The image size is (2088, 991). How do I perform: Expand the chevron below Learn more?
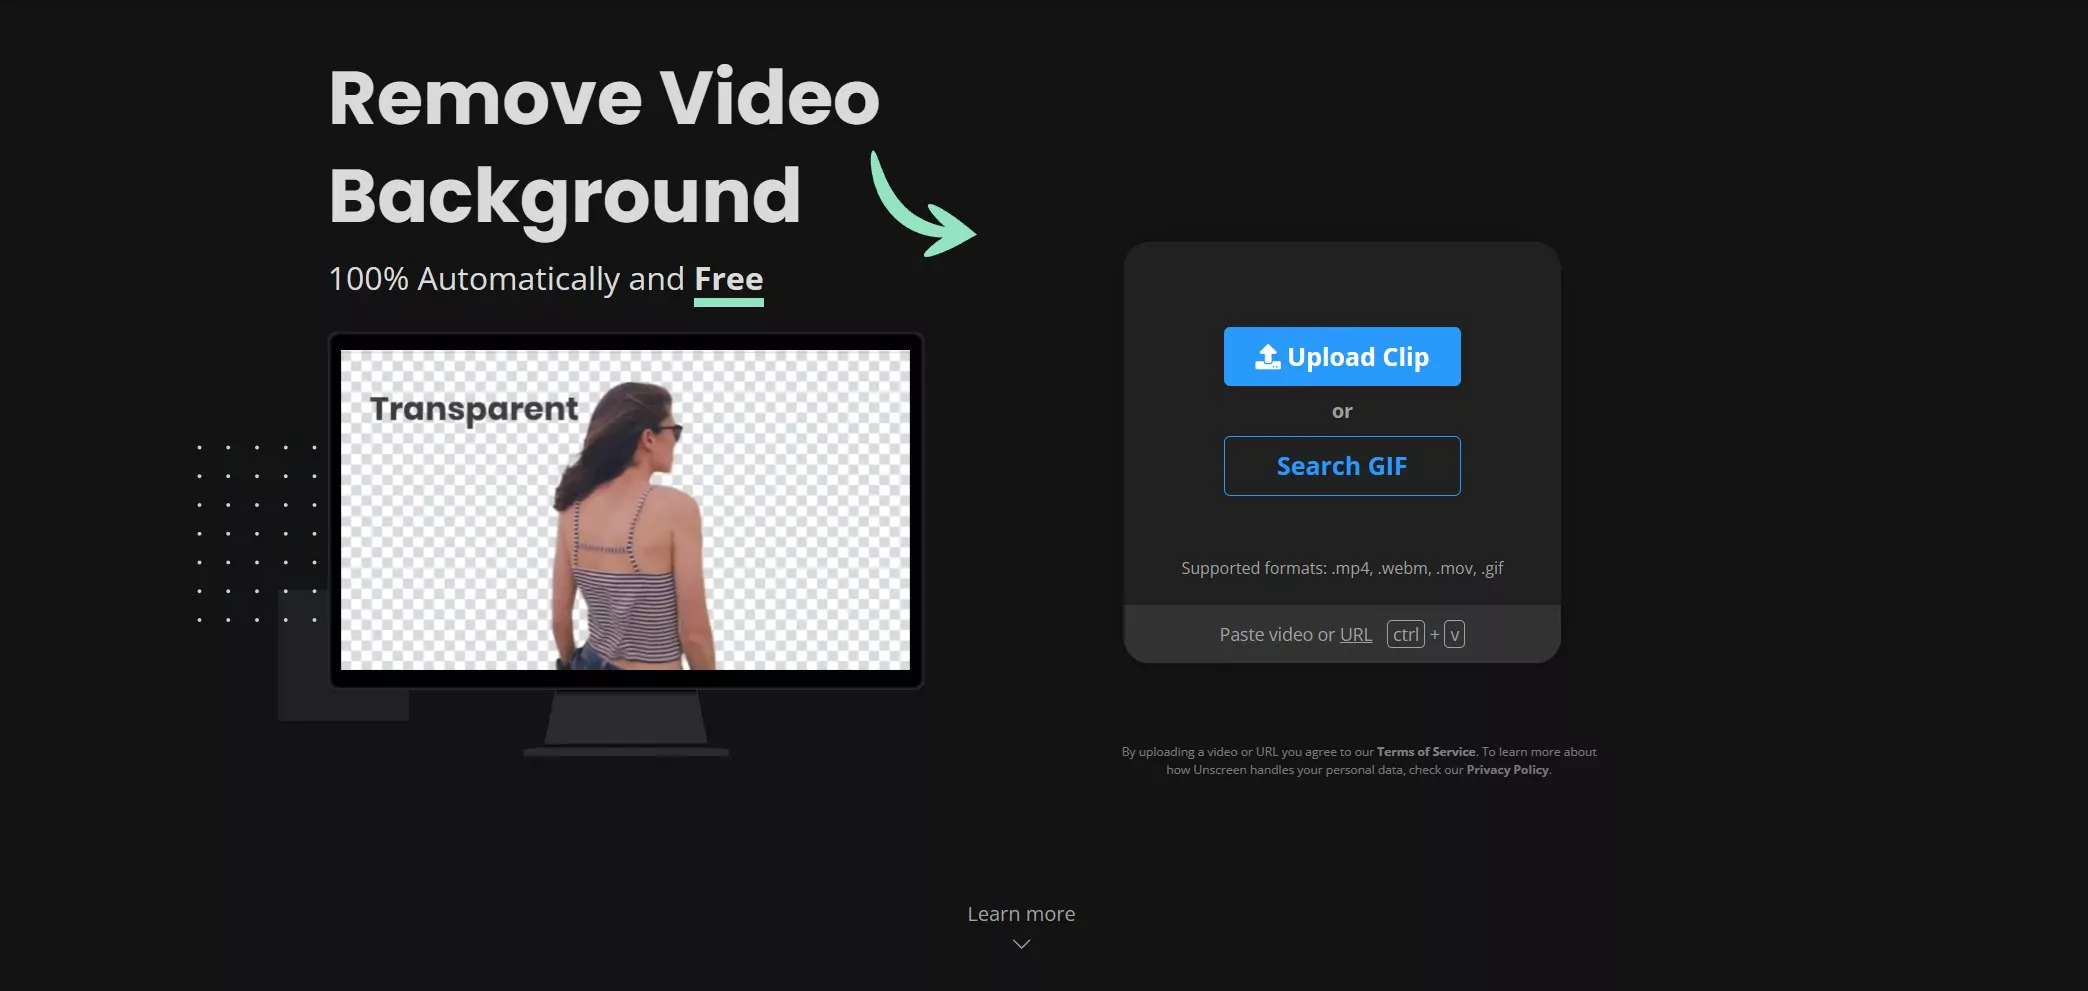click(x=1021, y=944)
